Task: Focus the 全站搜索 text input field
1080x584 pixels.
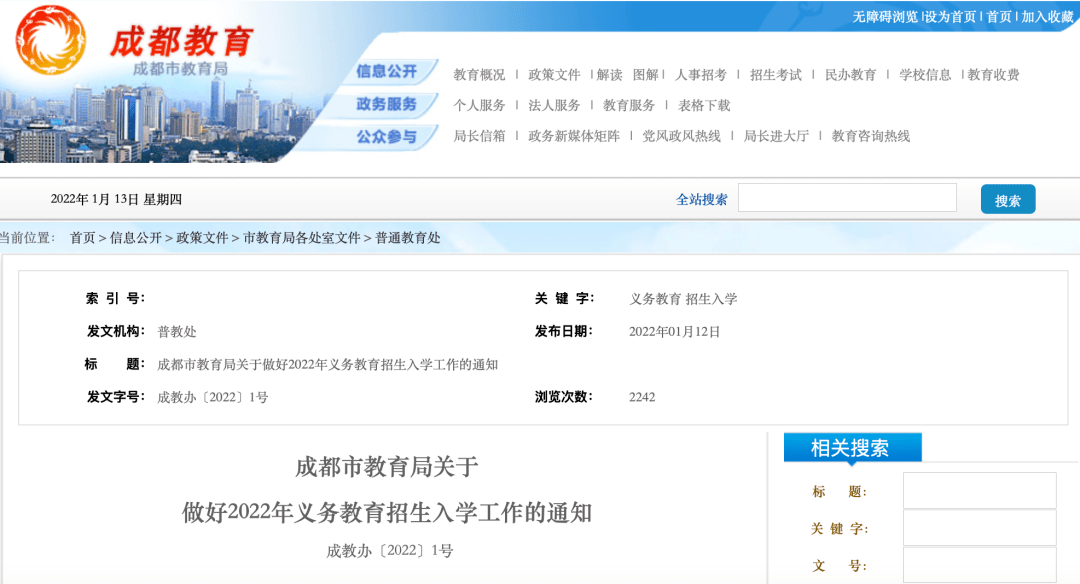Action: 847,198
